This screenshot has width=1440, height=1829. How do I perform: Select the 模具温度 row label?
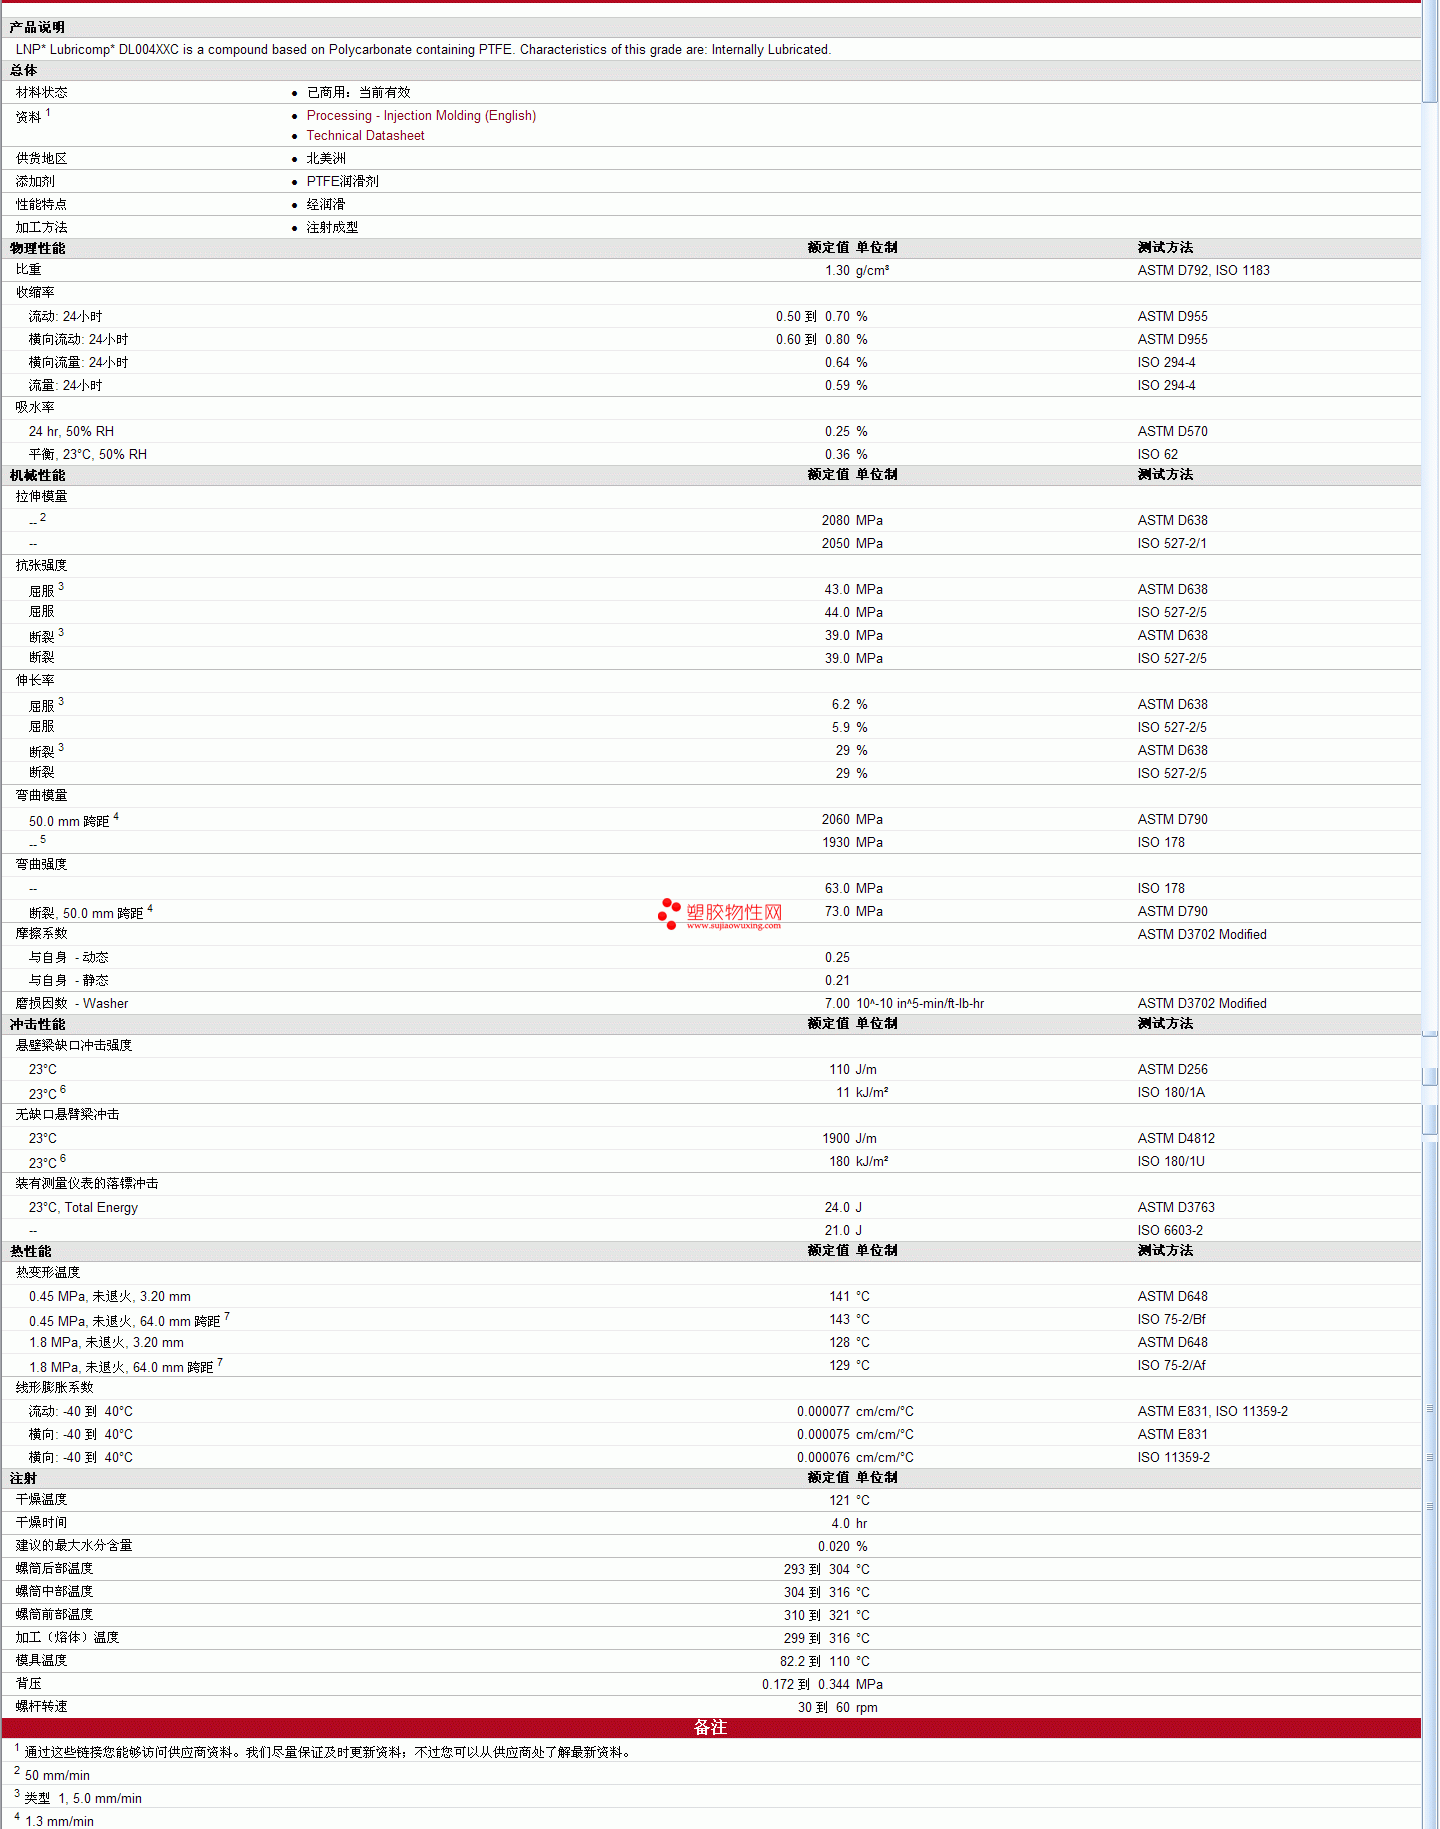(x=42, y=1660)
